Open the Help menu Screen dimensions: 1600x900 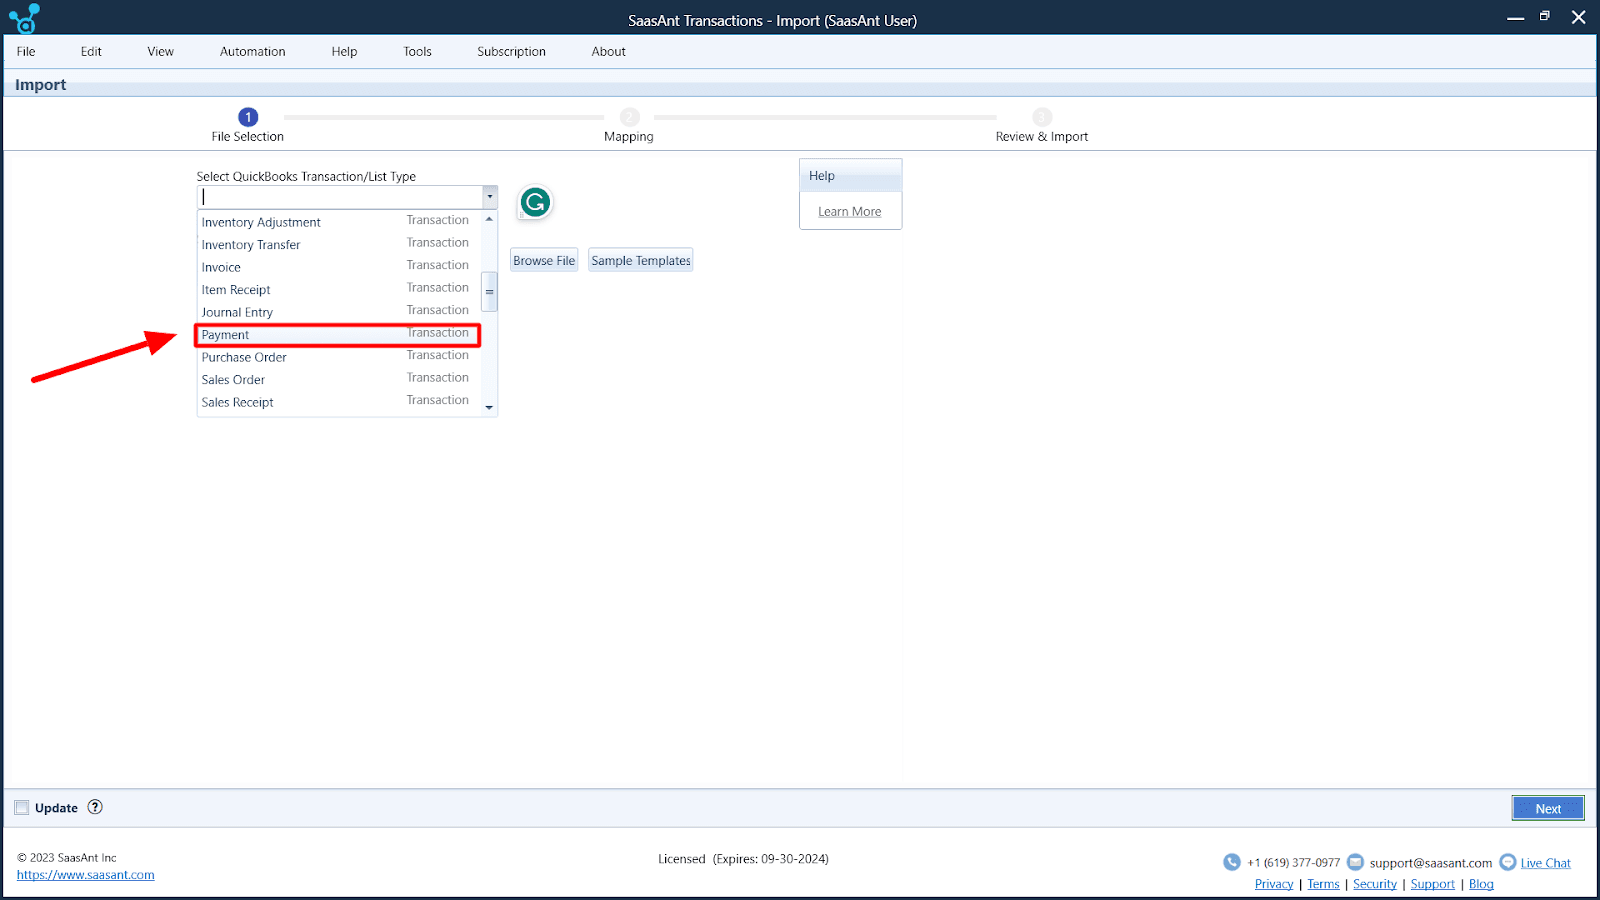(344, 51)
